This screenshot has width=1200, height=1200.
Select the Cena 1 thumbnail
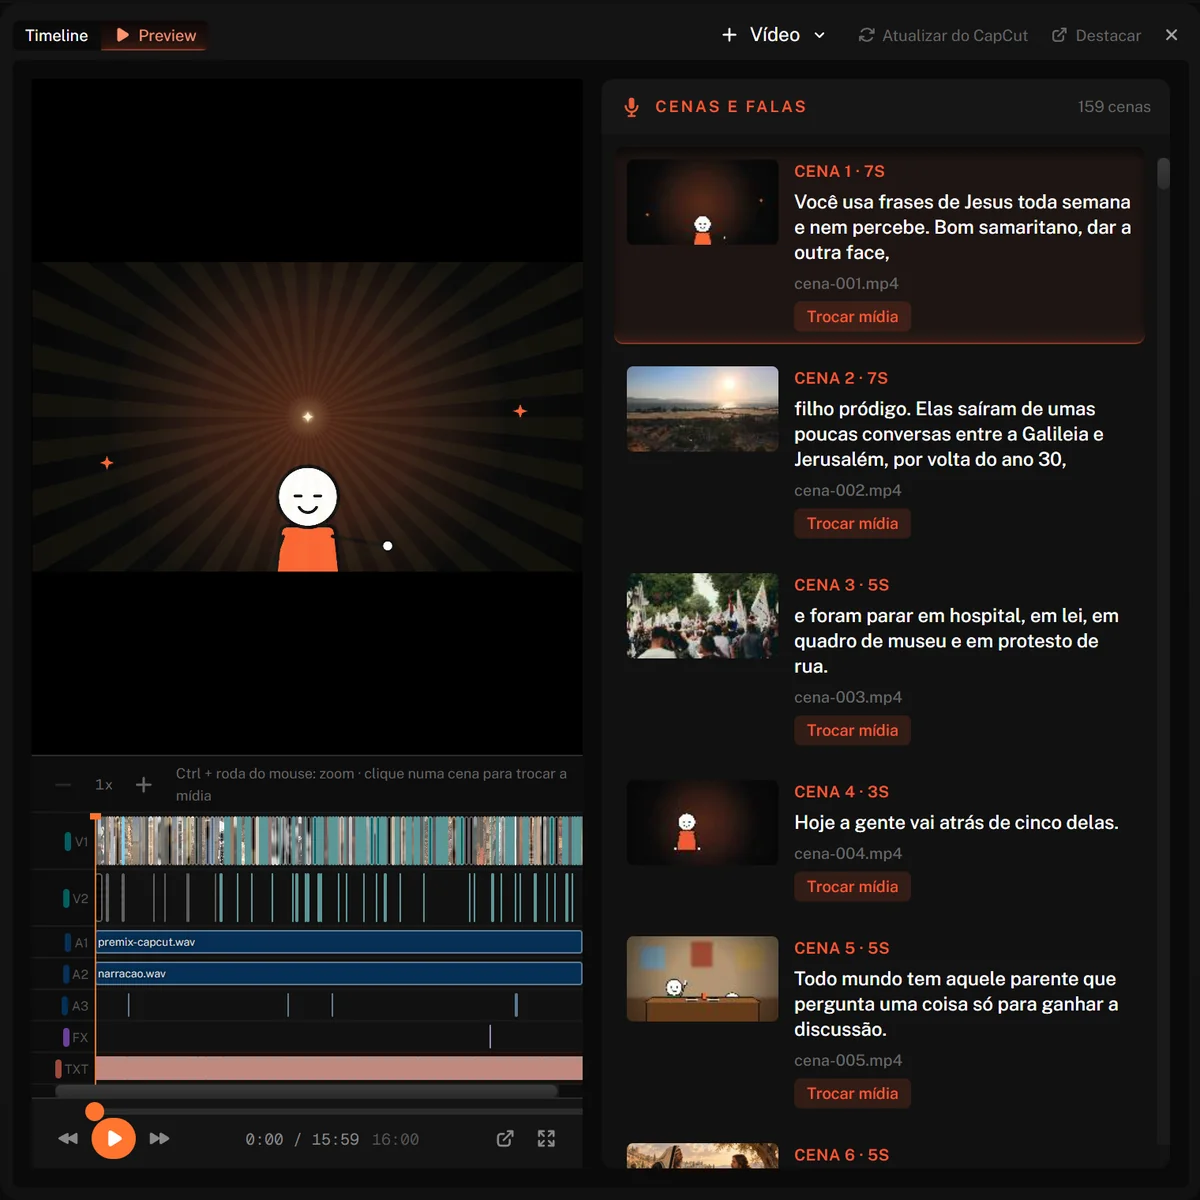[702, 202]
